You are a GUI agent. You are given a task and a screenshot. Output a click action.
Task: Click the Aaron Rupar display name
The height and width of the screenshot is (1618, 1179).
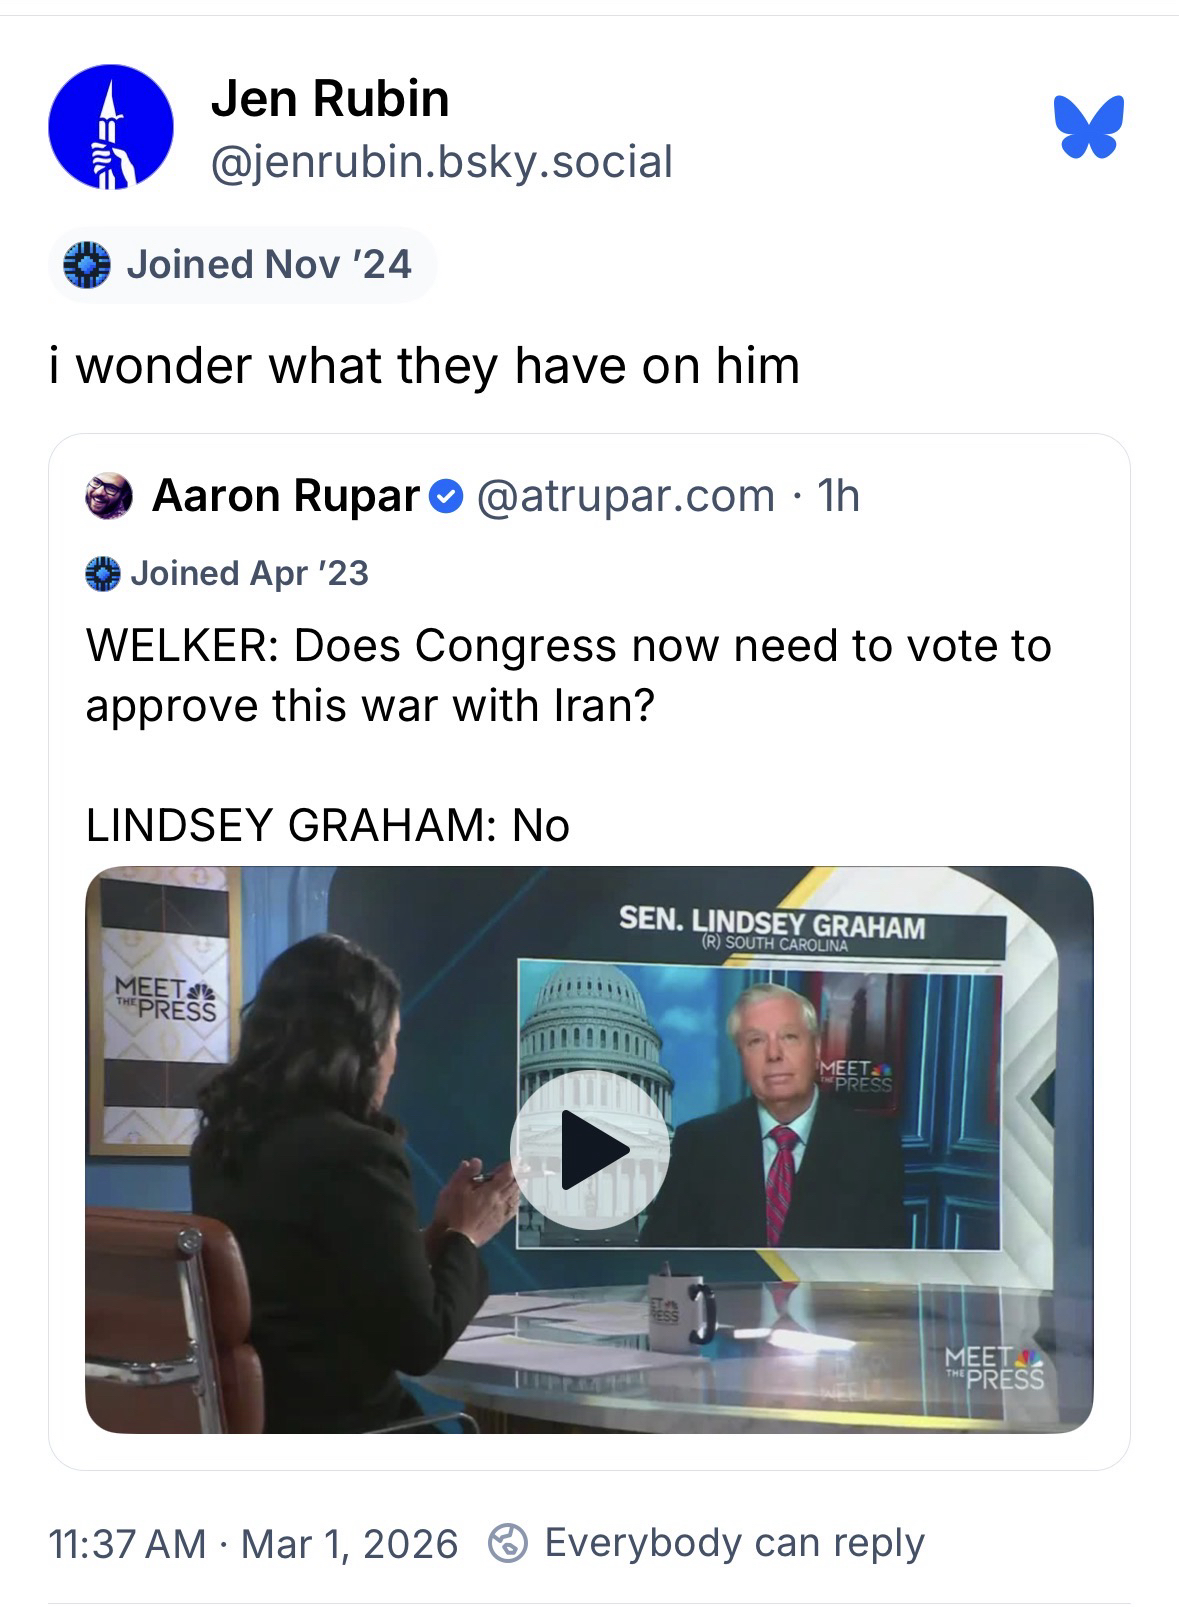click(286, 496)
